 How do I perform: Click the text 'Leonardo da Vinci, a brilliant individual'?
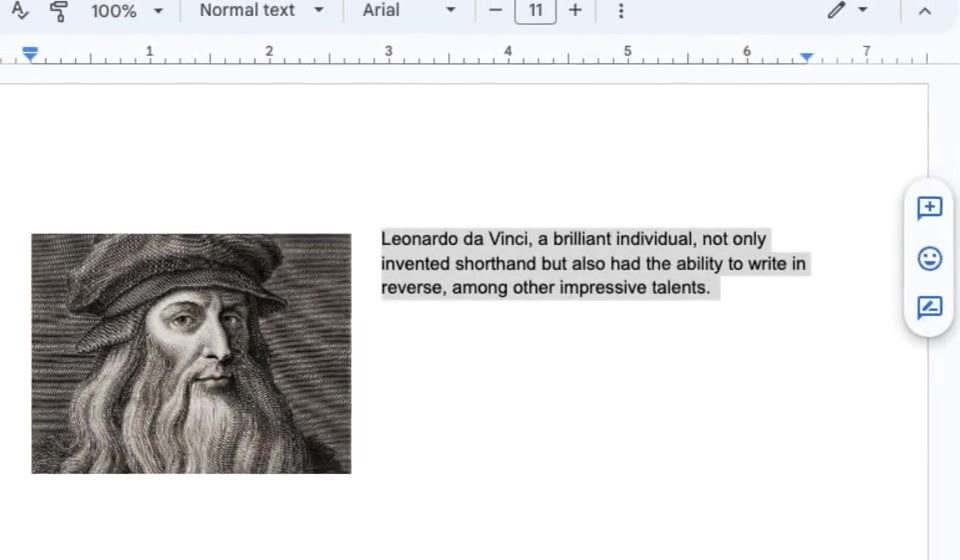pyautogui.click(x=539, y=239)
